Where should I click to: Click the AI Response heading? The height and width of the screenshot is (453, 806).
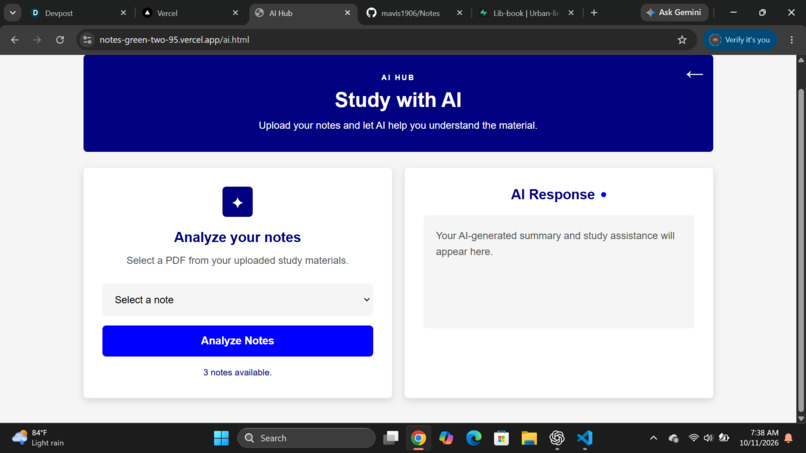click(x=553, y=194)
